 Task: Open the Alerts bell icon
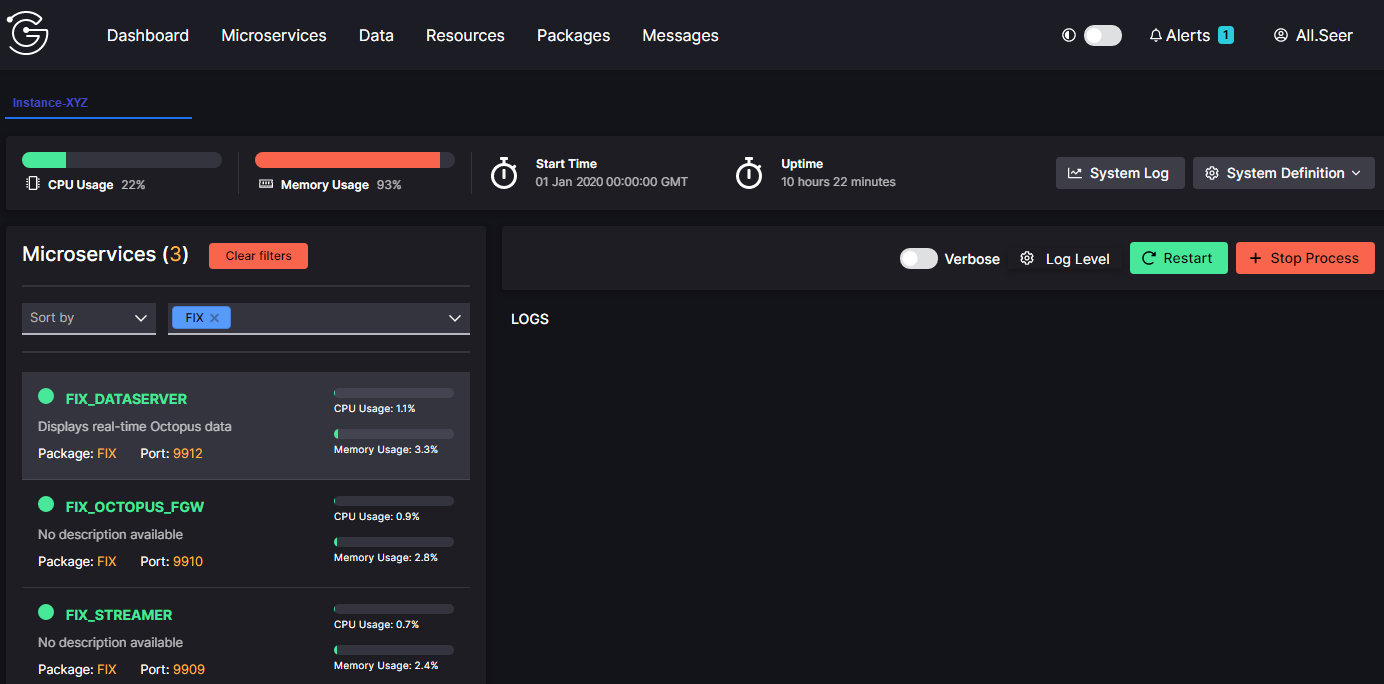1156,35
